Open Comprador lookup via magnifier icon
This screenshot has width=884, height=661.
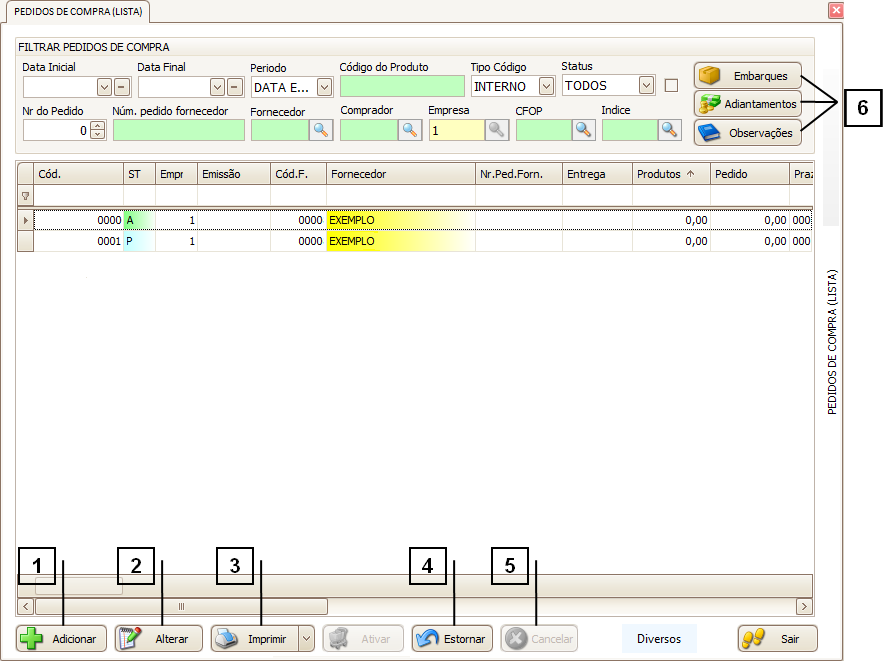click(410, 129)
